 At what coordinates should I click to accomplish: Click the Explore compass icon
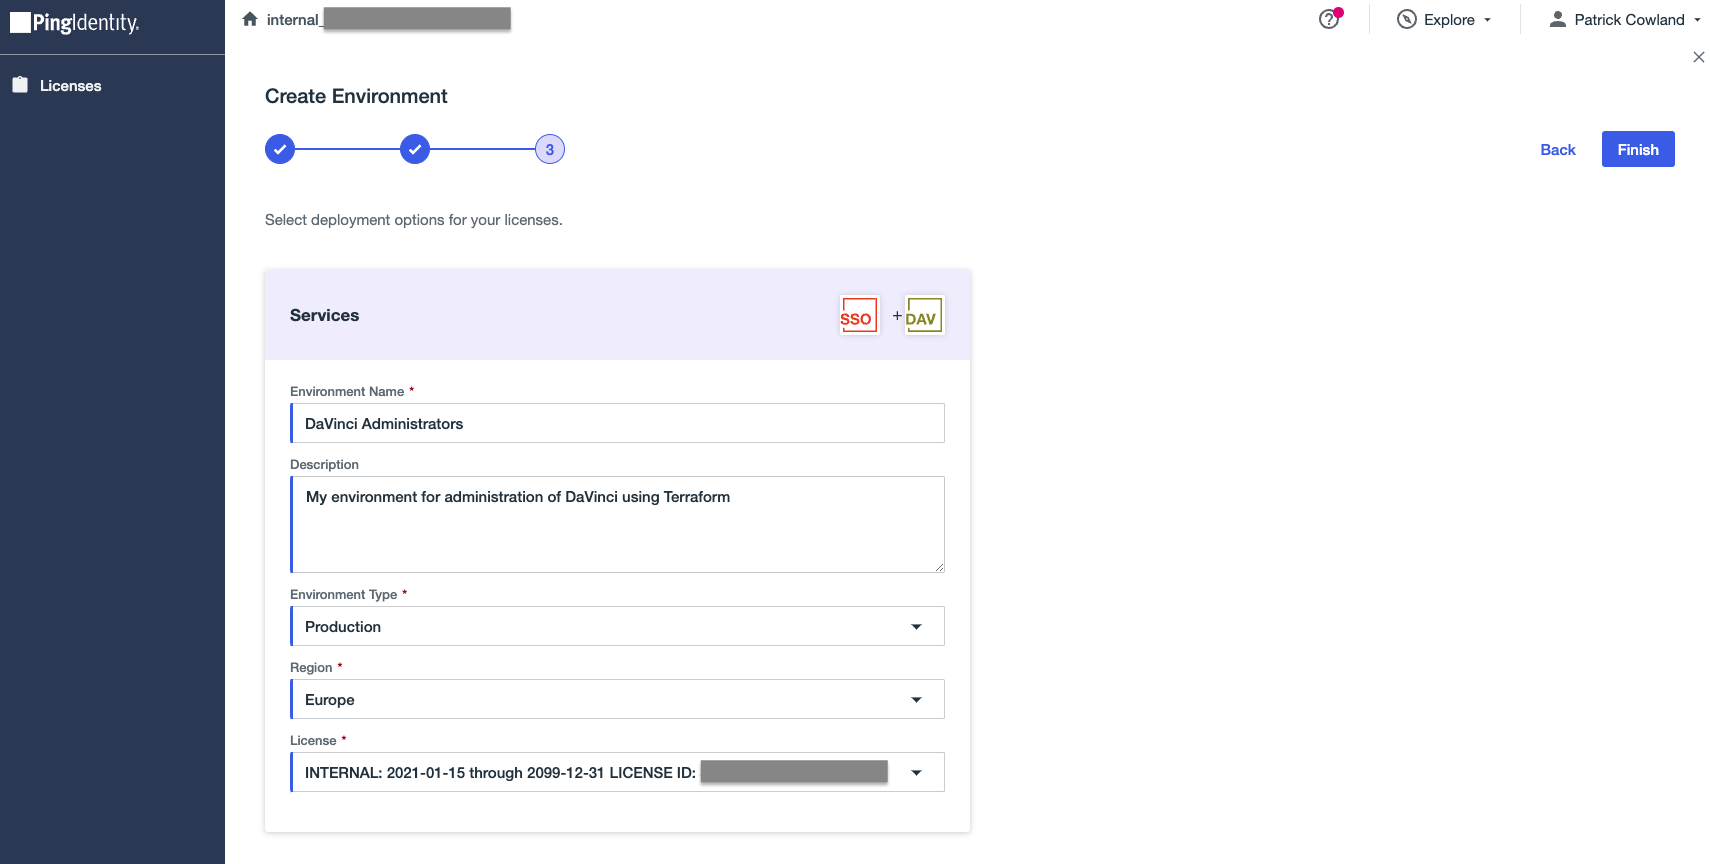click(1407, 19)
